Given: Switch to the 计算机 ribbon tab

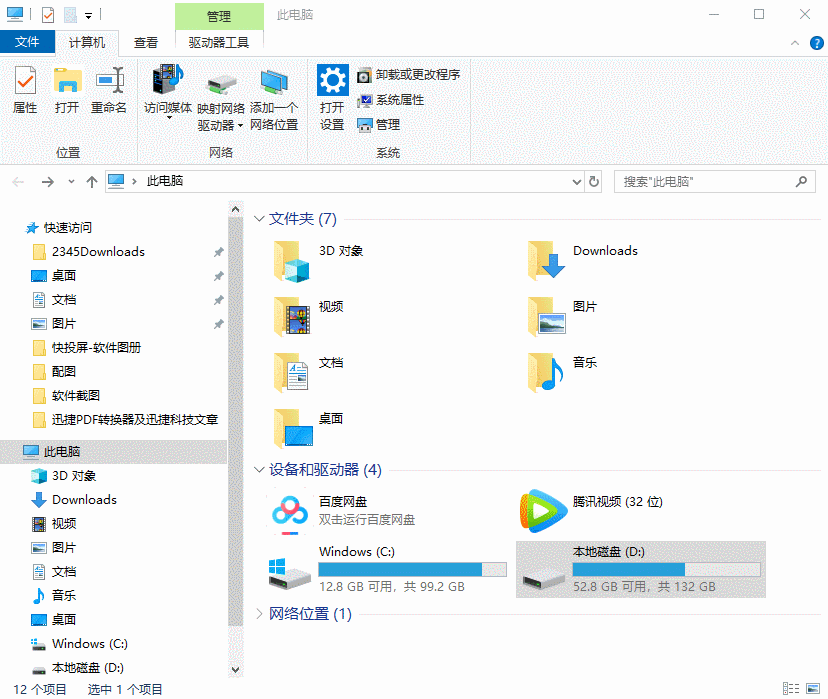Looking at the screenshot, I should pyautogui.click(x=87, y=42).
